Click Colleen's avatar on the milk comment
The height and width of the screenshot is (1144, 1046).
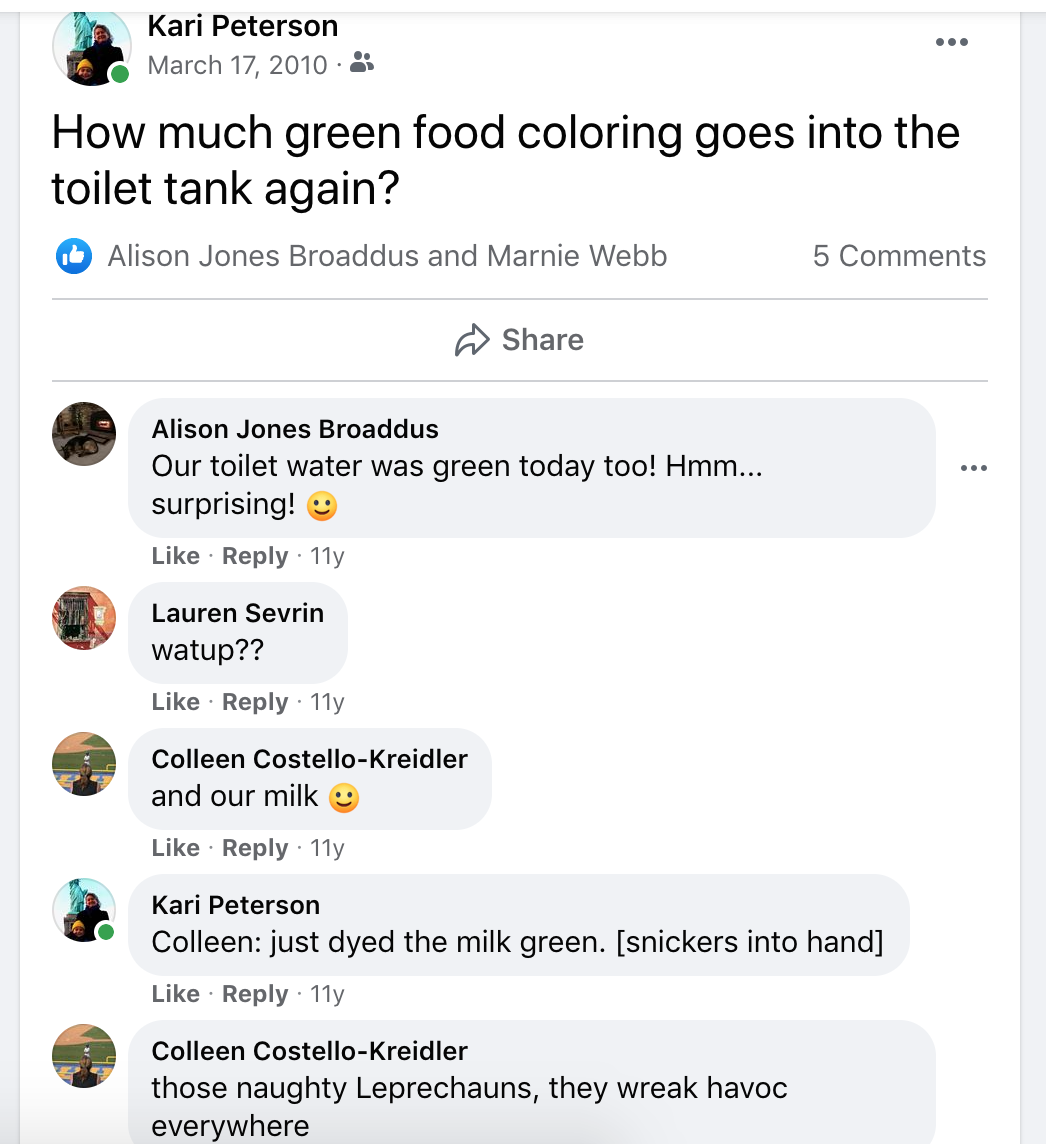pyautogui.click(x=84, y=764)
